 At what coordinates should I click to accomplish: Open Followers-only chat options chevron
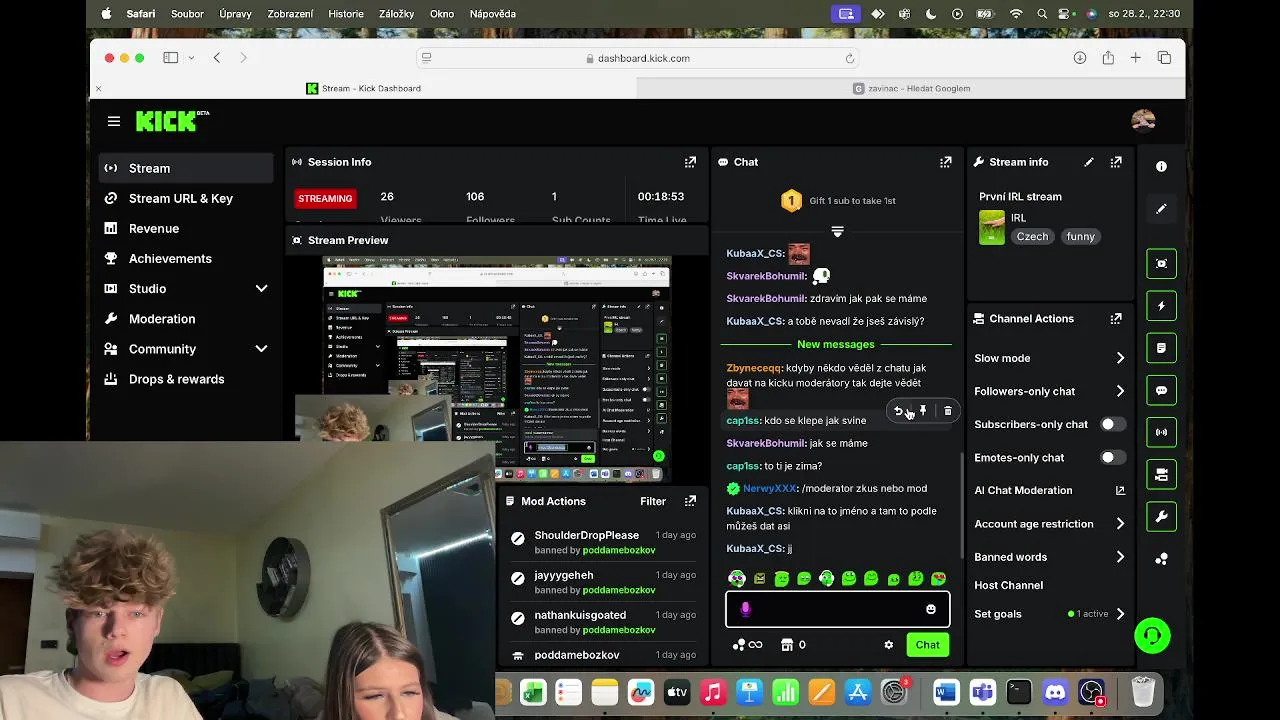tap(1120, 391)
